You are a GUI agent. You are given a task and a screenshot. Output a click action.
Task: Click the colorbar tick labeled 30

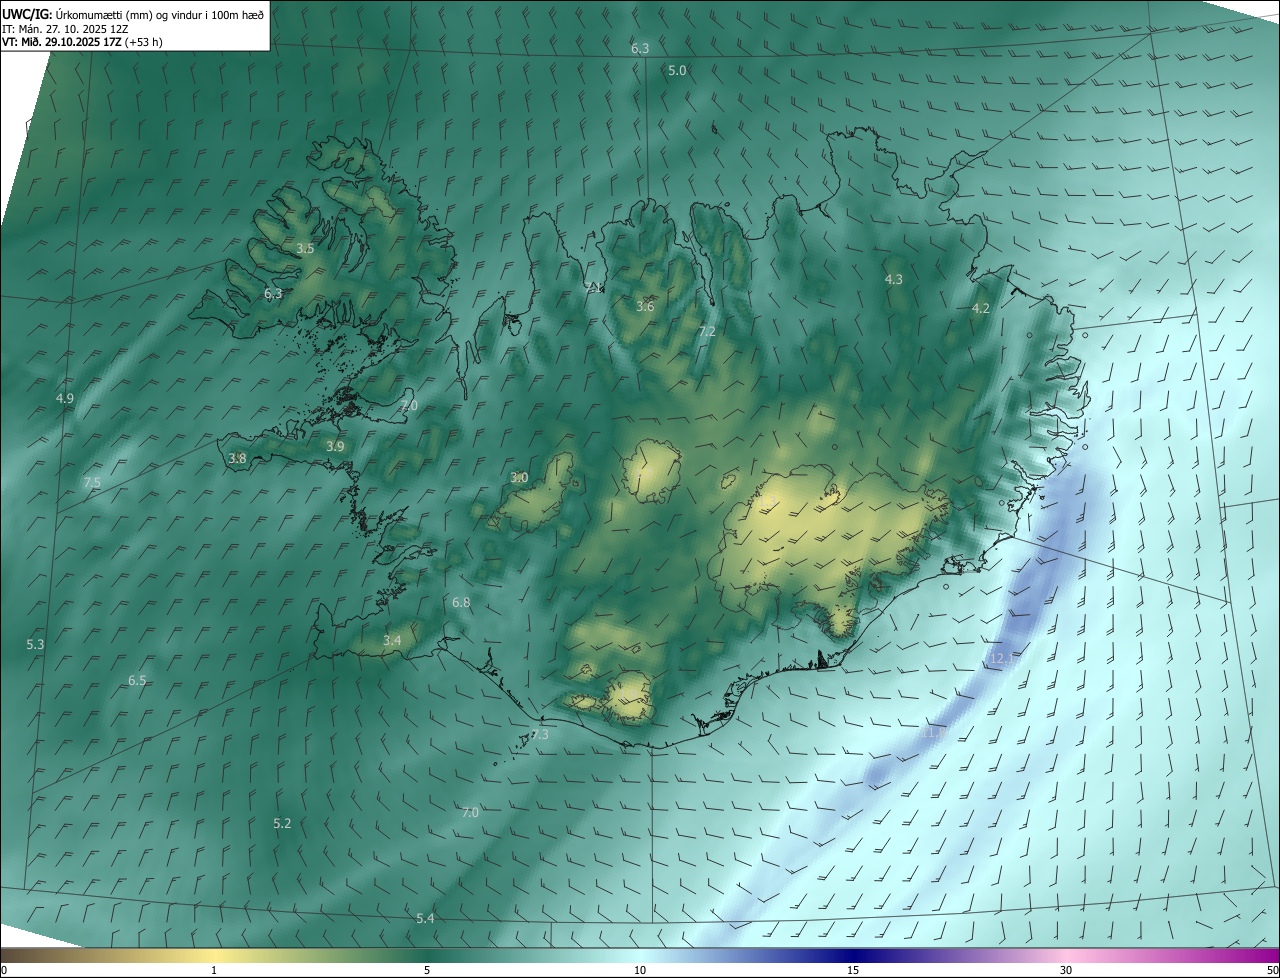coord(1066,970)
